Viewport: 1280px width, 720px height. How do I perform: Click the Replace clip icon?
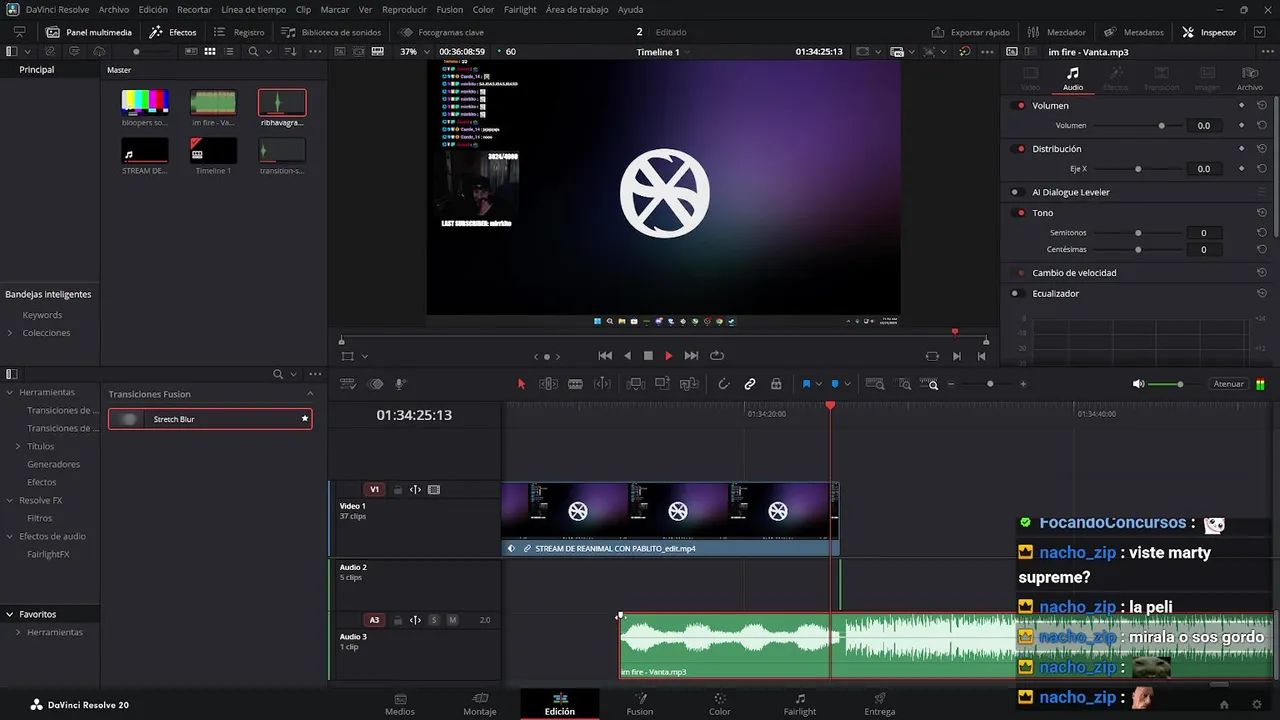[x=689, y=384]
